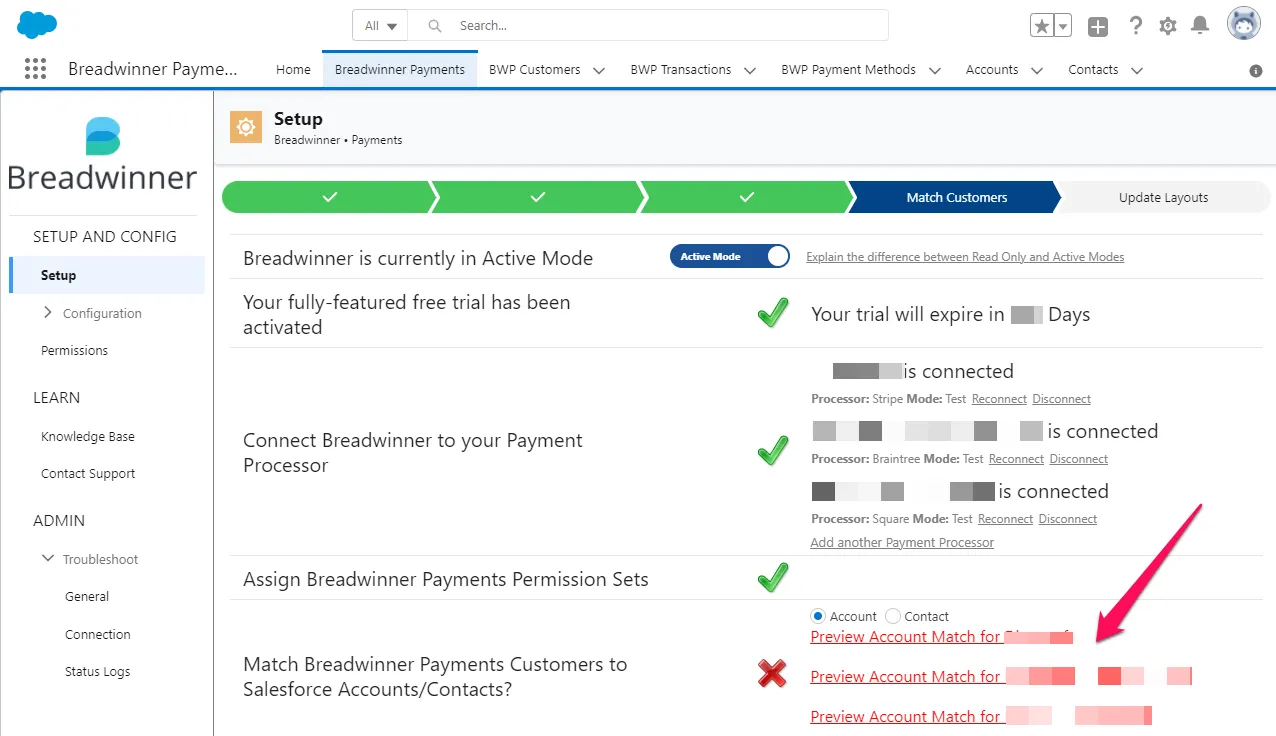Open Permissions in the sidebar
This screenshot has width=1276, height=736.
pos(74,351)
